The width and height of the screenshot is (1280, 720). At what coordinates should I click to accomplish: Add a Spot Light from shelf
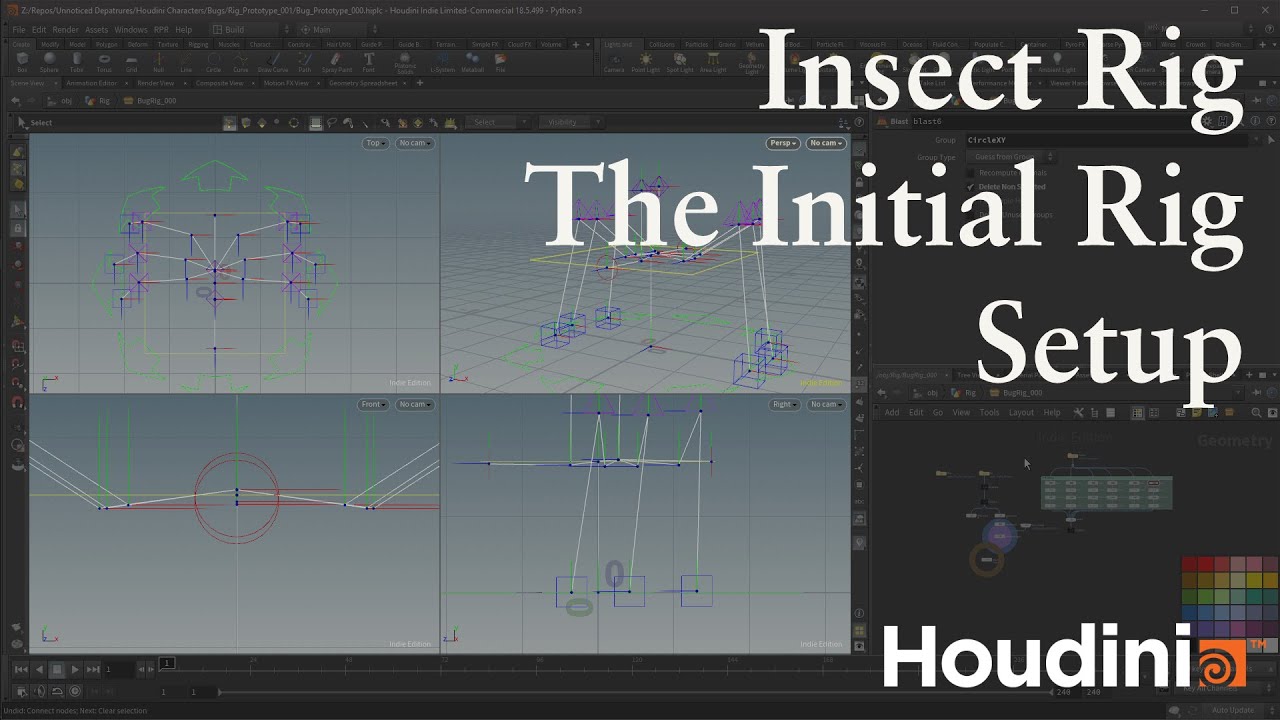pyautogui.click(x=679, y=63)
